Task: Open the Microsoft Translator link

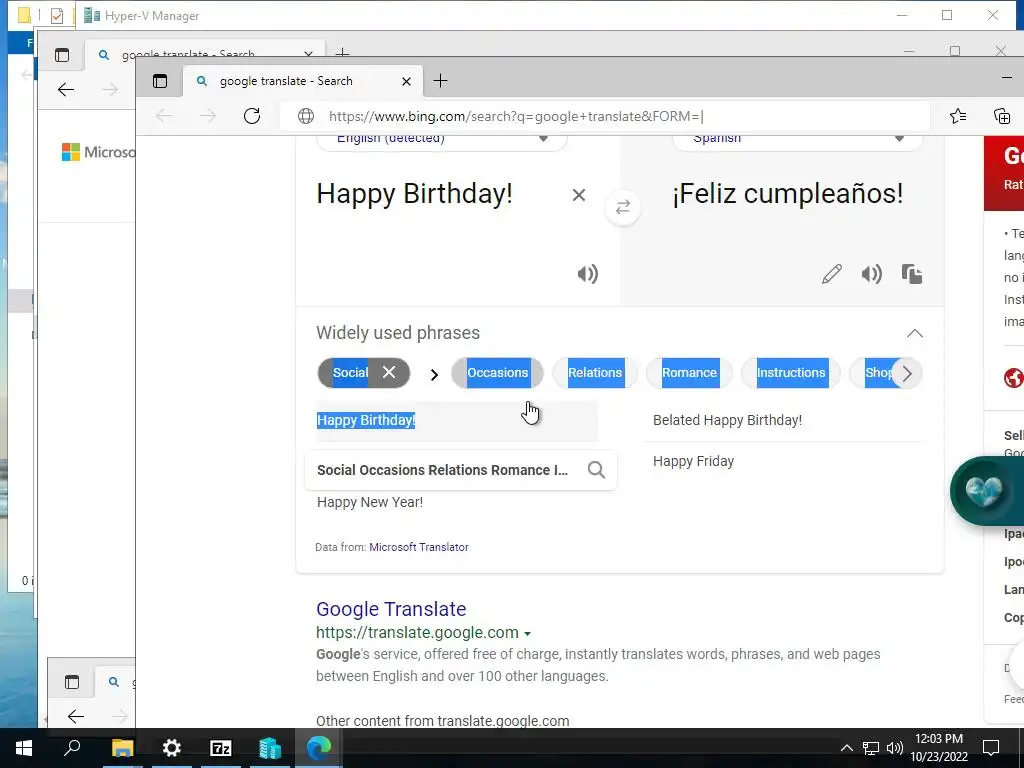Action: point(419,547)
